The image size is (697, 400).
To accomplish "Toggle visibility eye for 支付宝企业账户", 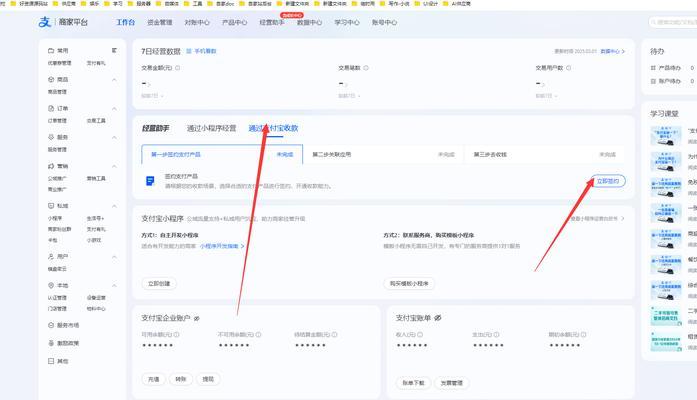I will click(x=196, y=318).
